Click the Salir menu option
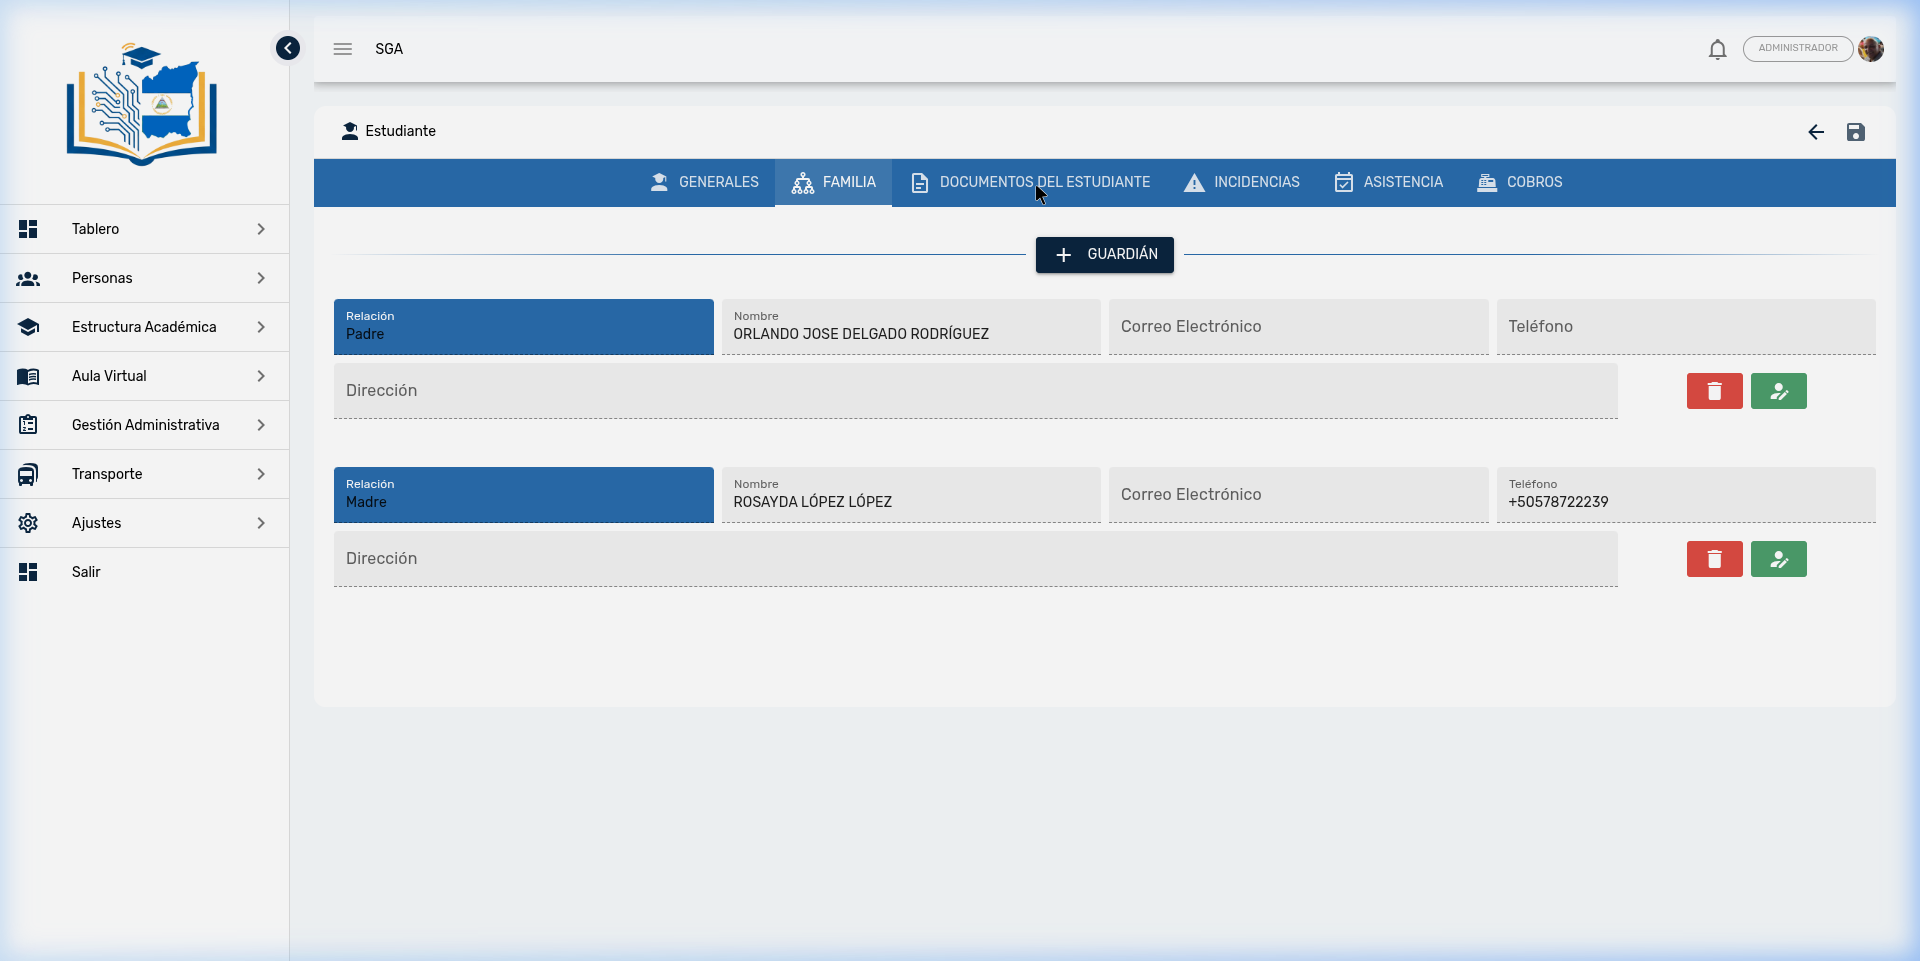Viewport: 1920px width, 961px height. (x=86, y=572)
